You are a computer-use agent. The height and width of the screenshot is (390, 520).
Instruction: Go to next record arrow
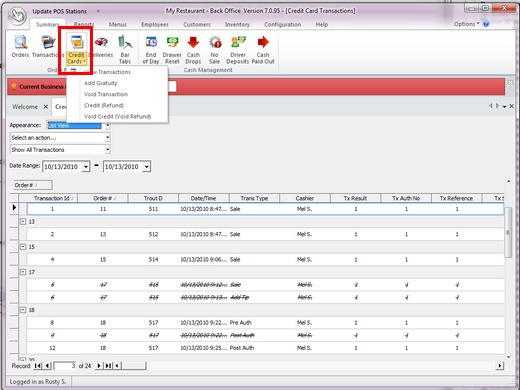pos(99,366)
